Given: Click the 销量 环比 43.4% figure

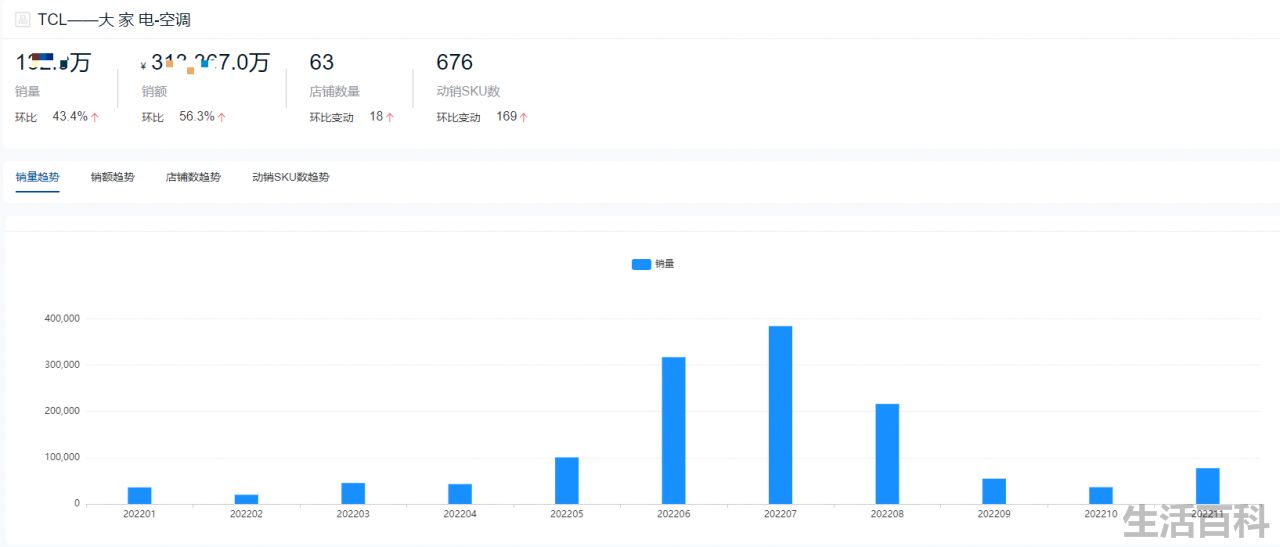Looking at the screenshot, I should coord(70,116).
